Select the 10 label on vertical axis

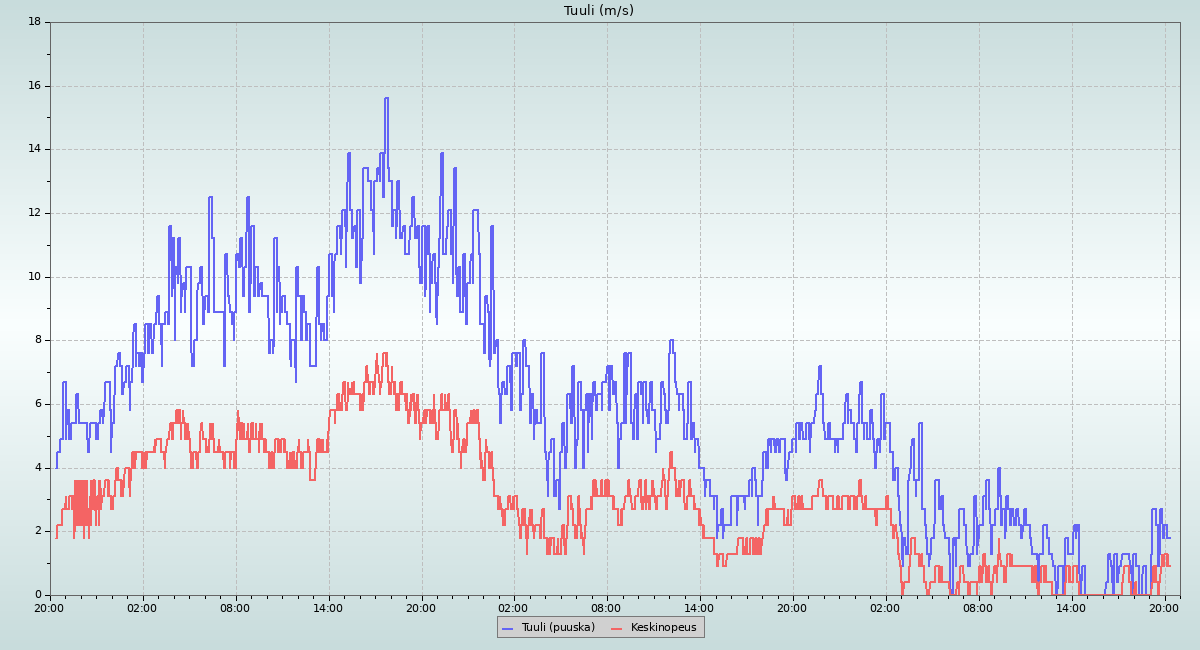click(34, 277)
